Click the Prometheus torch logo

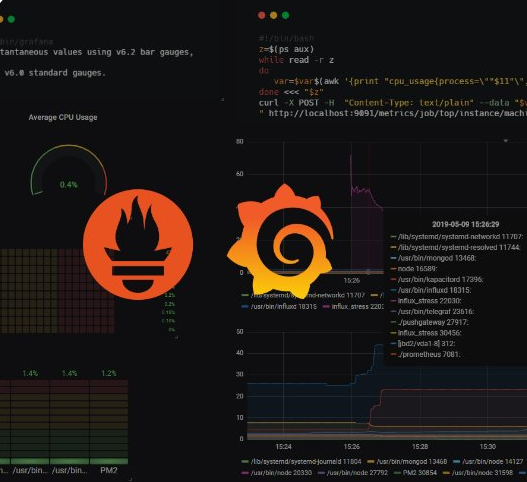coord(138,244)
